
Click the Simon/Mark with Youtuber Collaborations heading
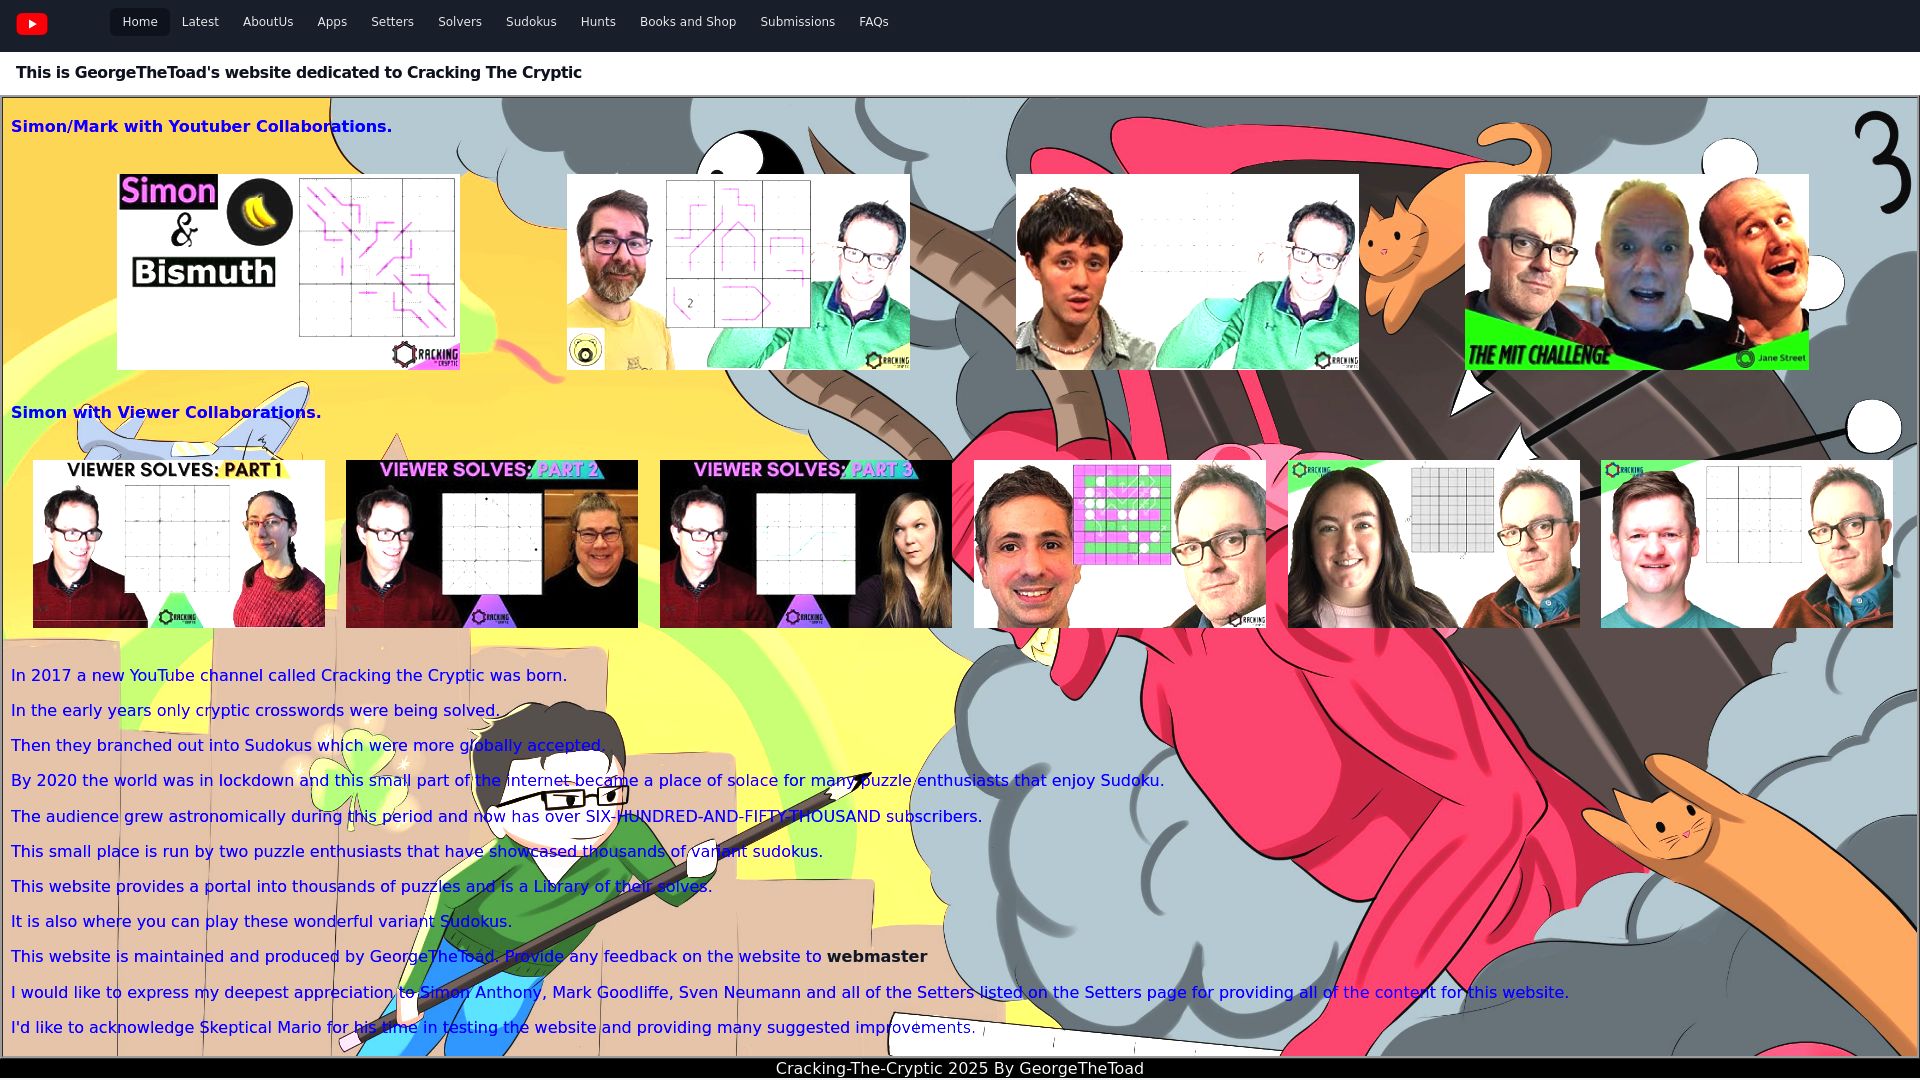click(201, 127)
